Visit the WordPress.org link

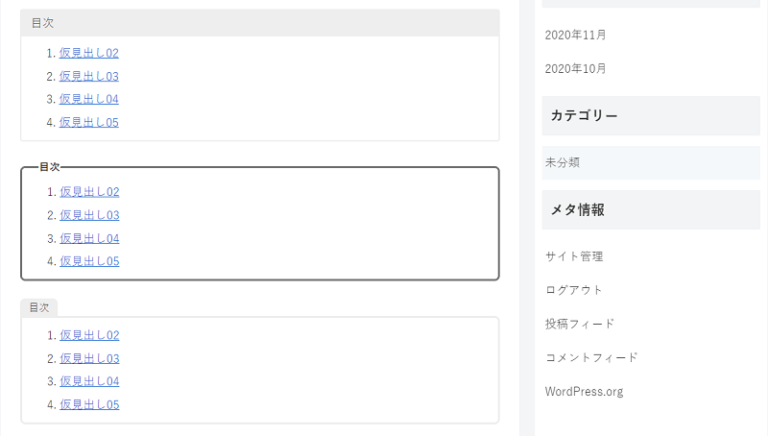(x=584, y=391)
